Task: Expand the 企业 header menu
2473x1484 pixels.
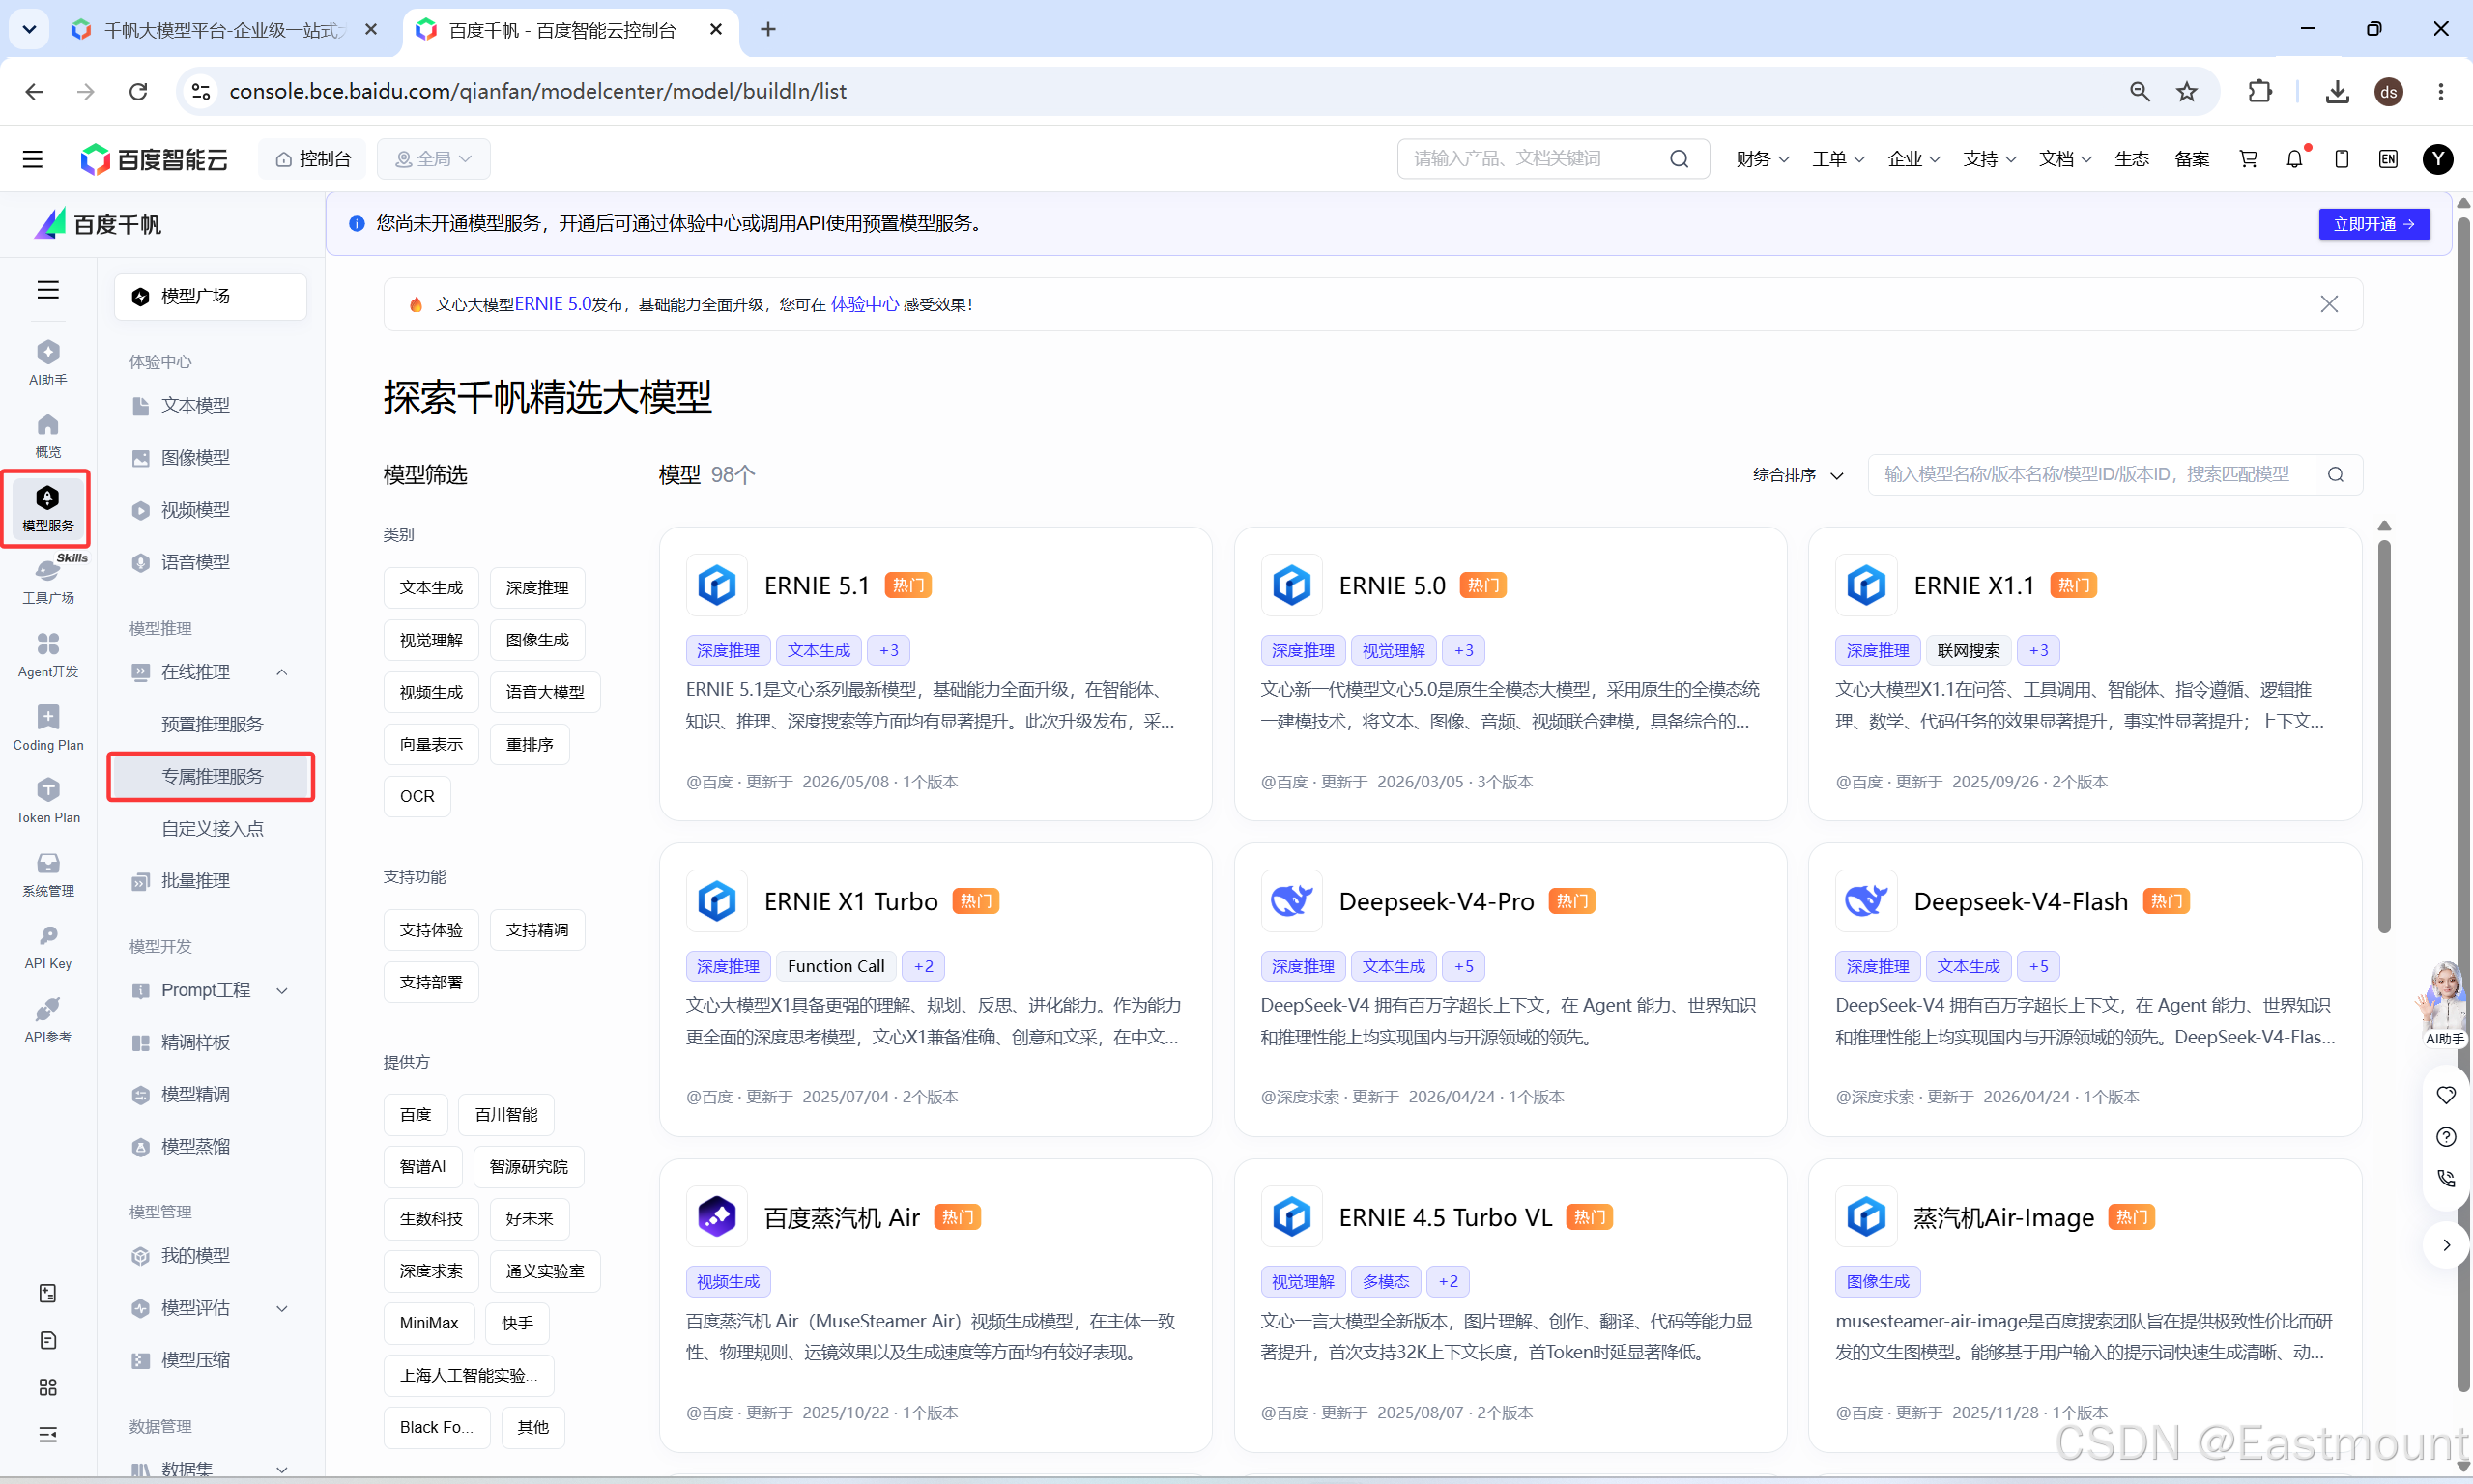Action: (x=1914, y=159)
